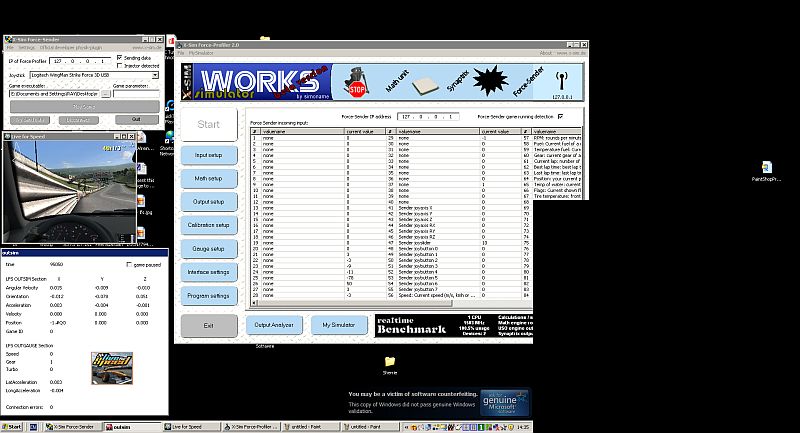Toggle the game paused checkbox in outsim
The width and height of the screenshot is (800, 433).
pyautogui.click(x=129, y=265)
